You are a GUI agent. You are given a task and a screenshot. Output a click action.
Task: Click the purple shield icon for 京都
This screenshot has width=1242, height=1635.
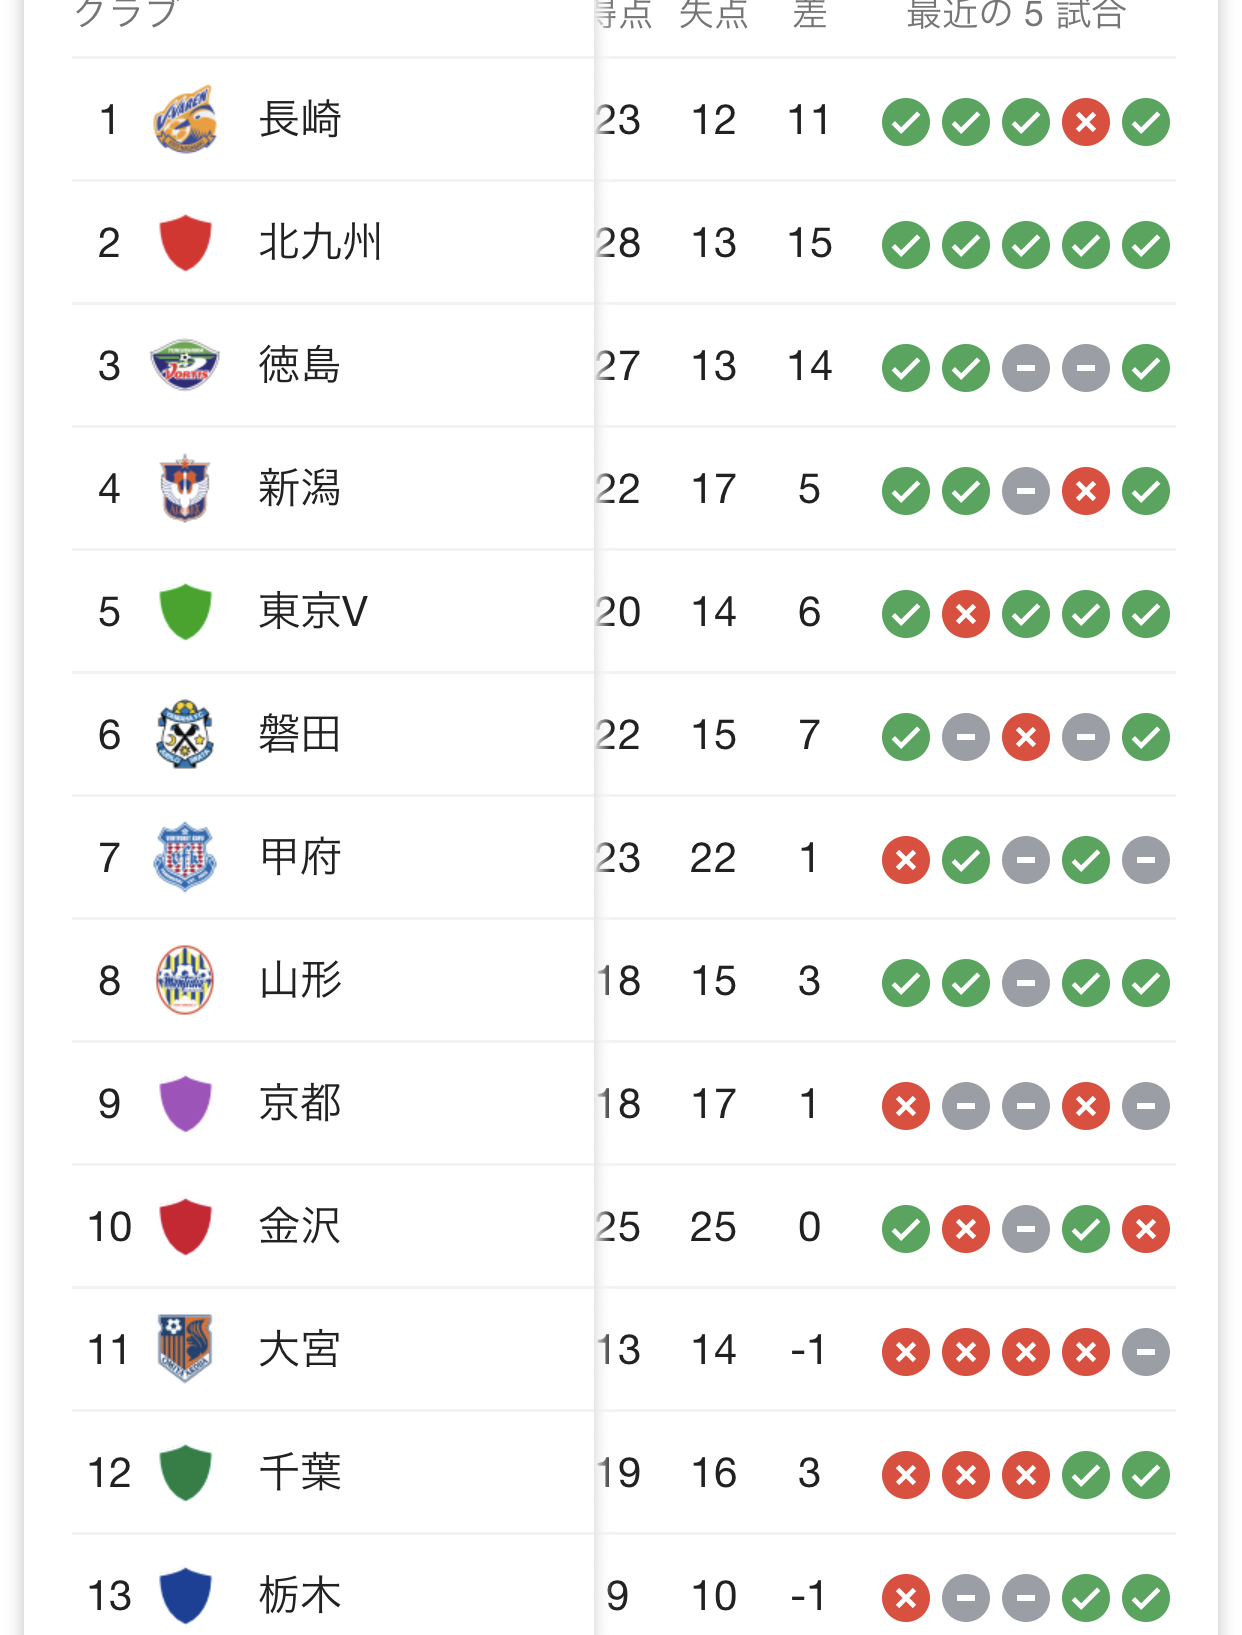click(185, 1104)
